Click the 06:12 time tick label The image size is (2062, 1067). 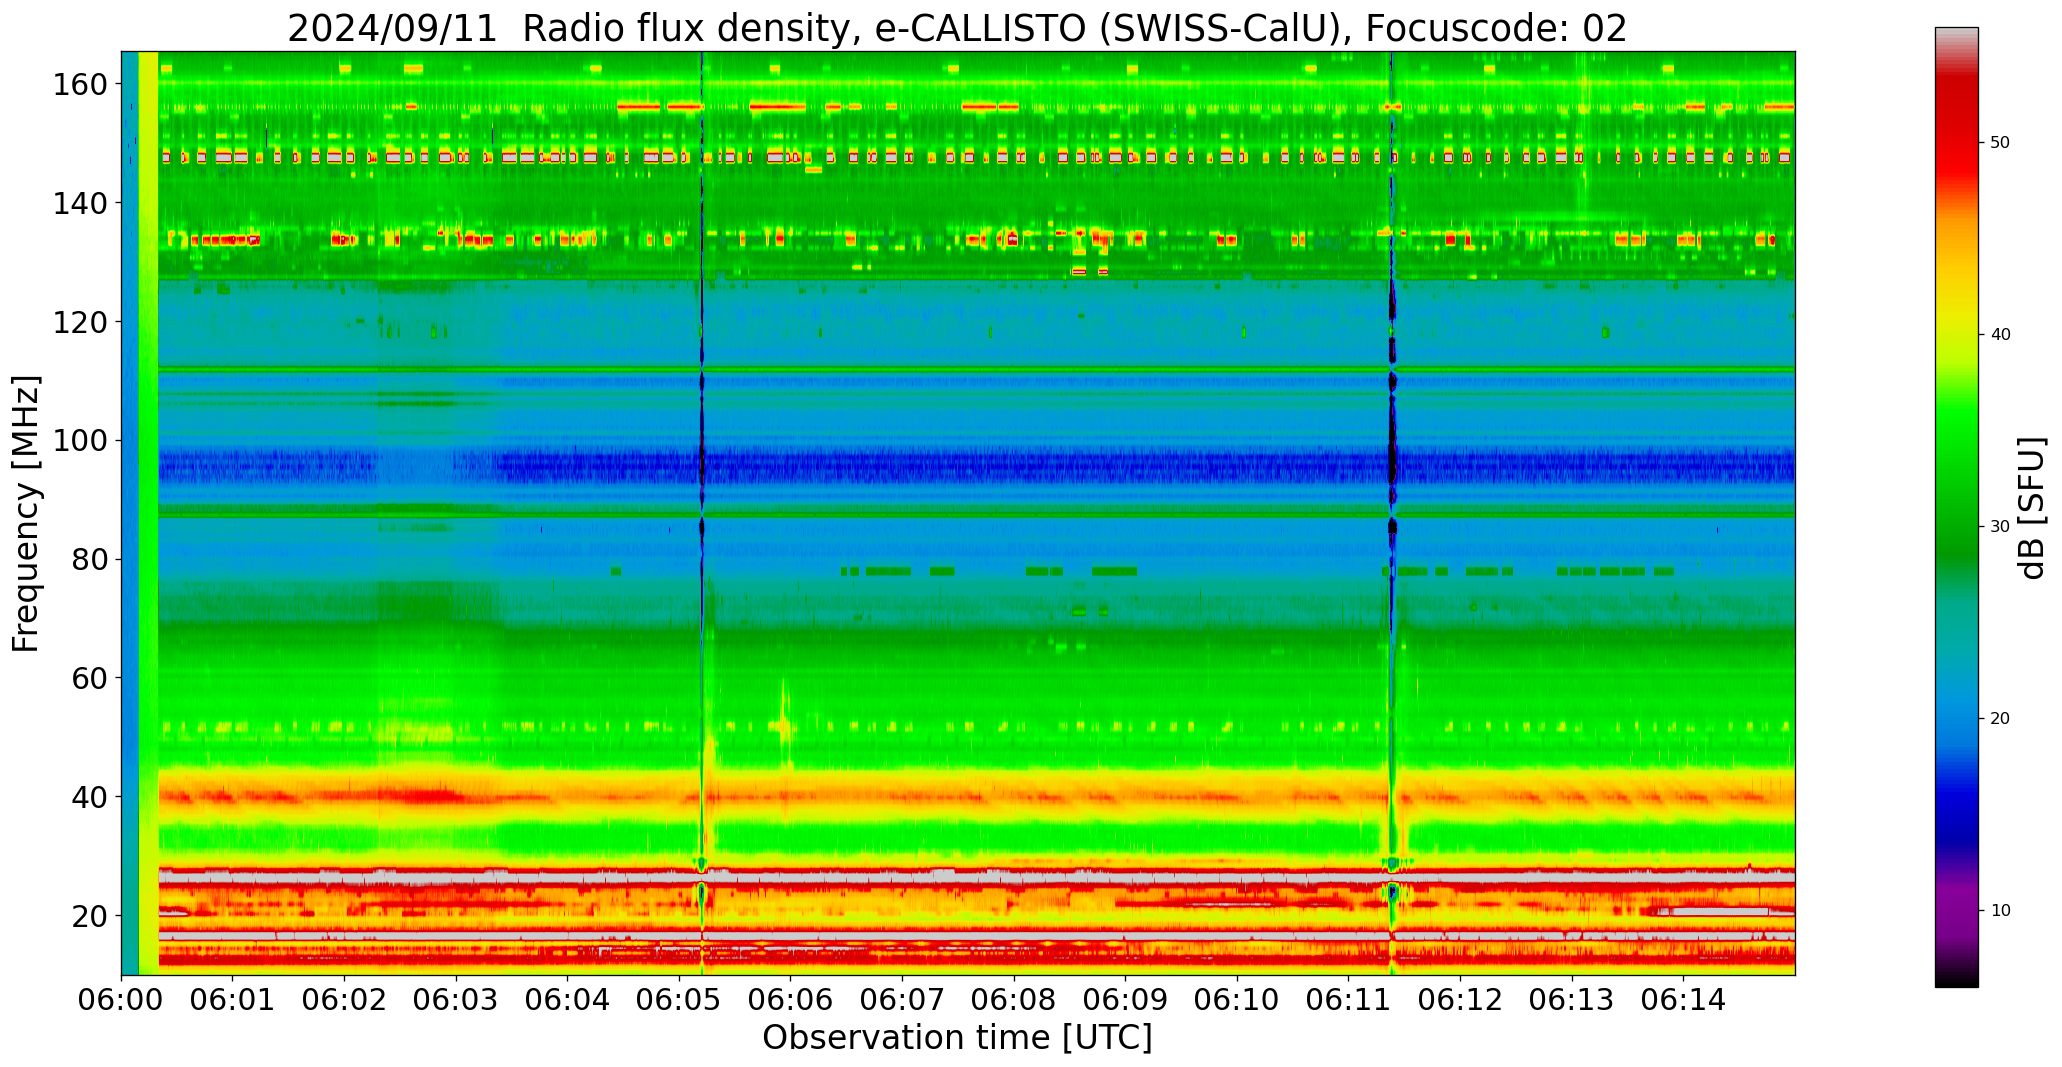point(1460,999)
